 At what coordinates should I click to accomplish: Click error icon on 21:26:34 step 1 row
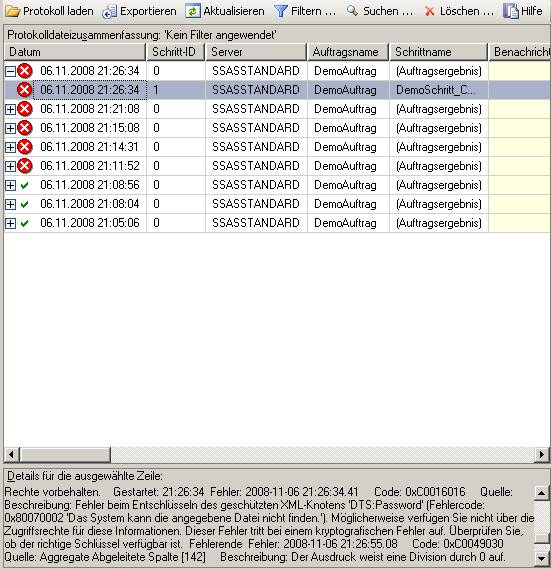(25, 90)
